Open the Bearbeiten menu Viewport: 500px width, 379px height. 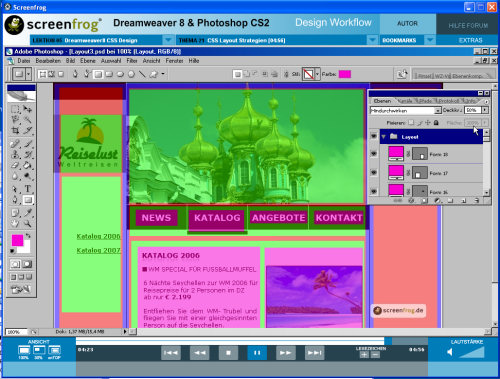pos(48,61)
